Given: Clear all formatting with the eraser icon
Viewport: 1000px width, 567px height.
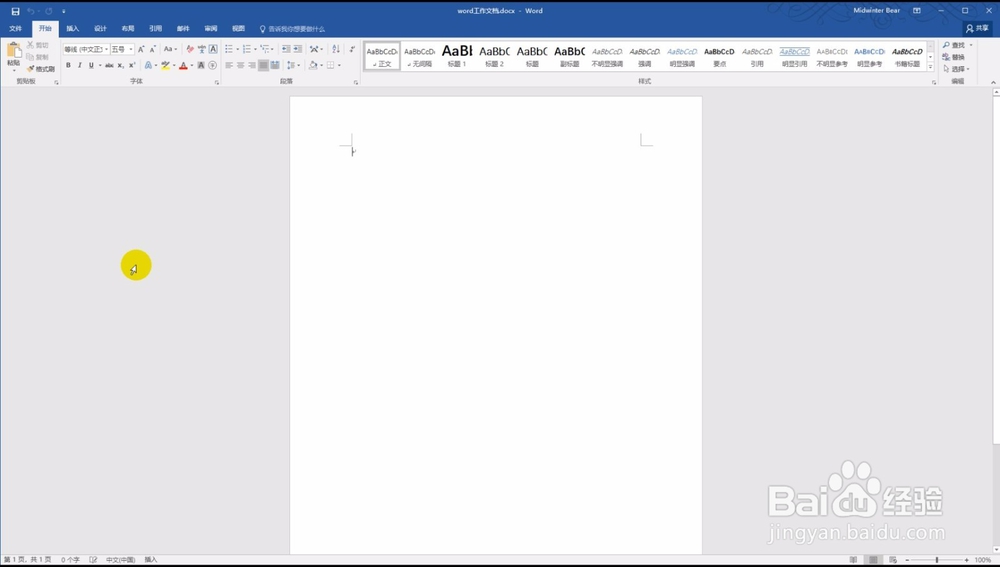Looking at the screenshot, I should tap(190, 49).
